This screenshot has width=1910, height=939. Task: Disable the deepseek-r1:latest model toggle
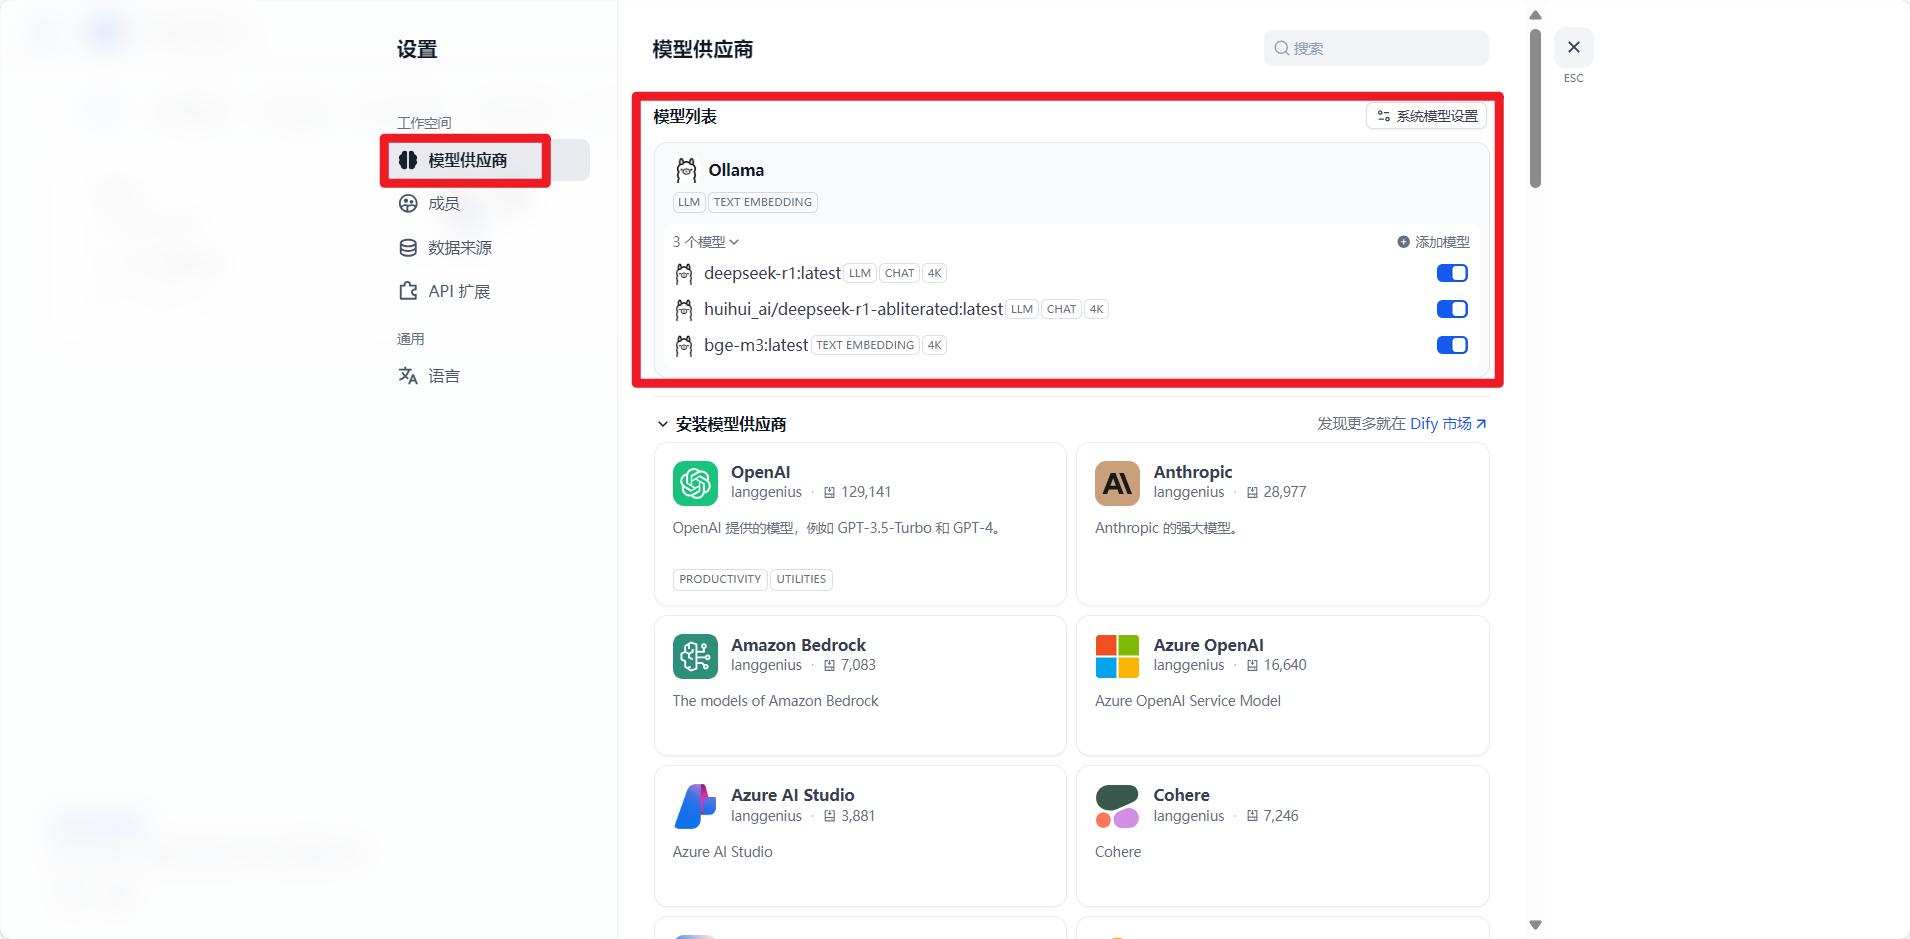click(x=1452, y=273)
